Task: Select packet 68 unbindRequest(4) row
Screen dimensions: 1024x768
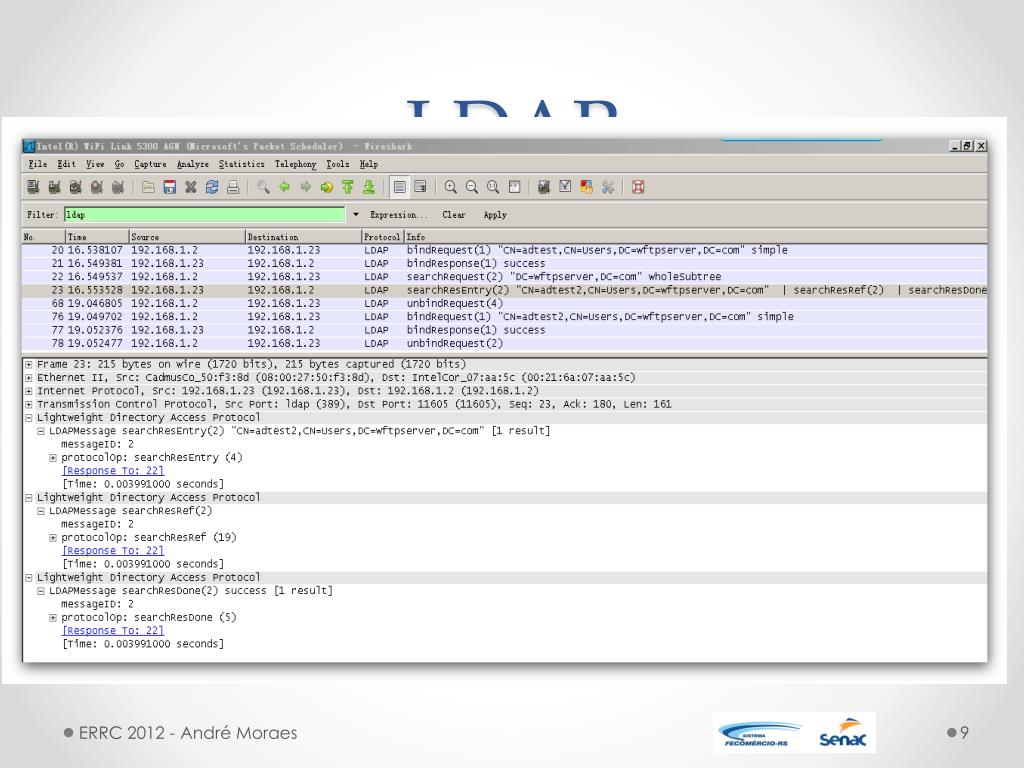Action: 504,303
